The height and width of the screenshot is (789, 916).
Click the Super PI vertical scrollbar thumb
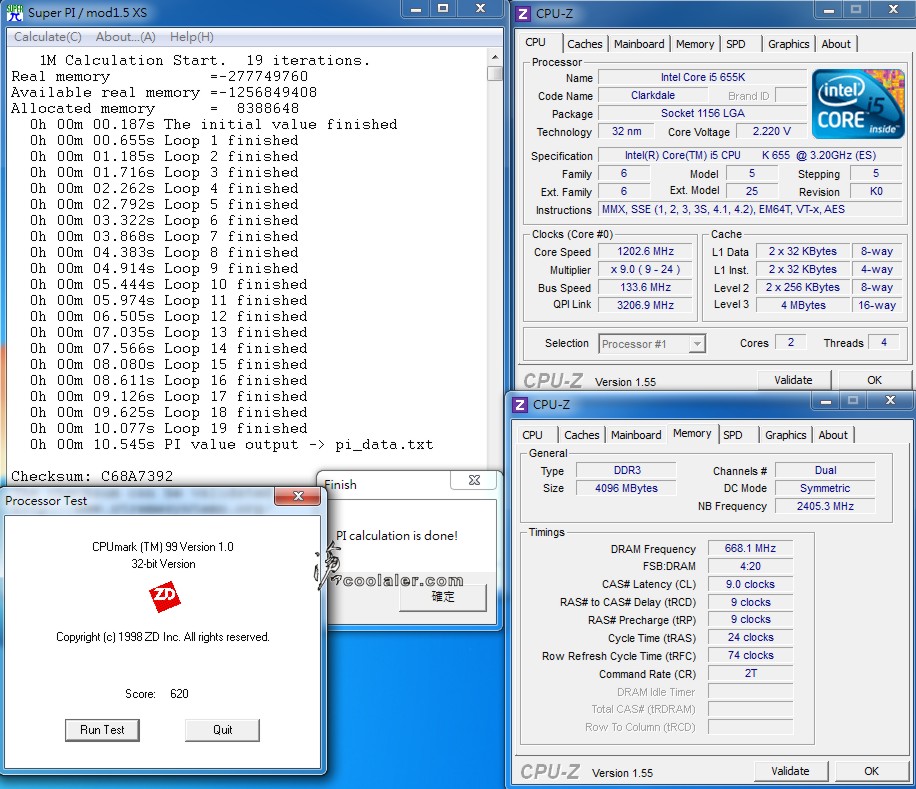click(495, 73)
